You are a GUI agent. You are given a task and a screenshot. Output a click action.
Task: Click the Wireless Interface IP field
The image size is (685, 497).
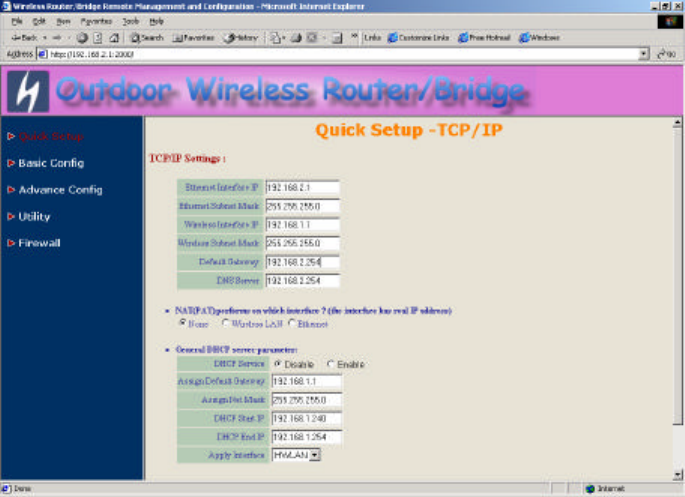(302, 224)
